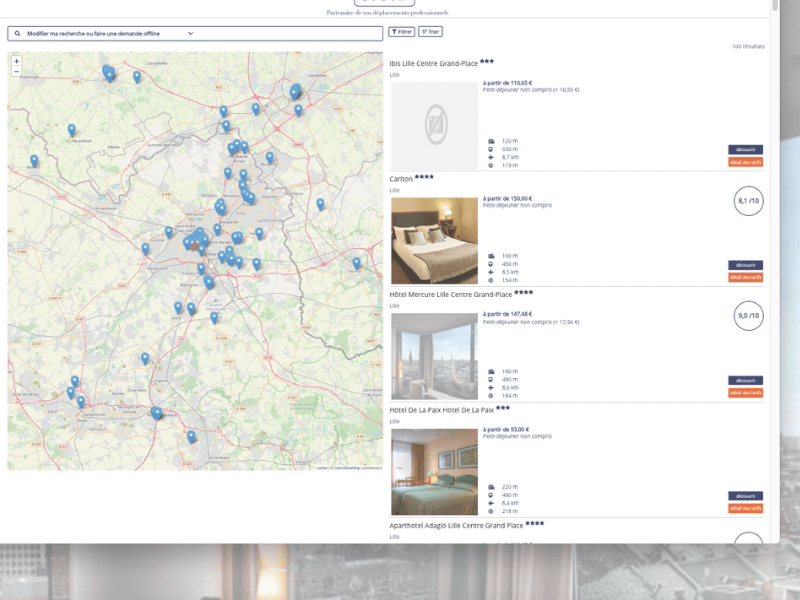800x600 pixels.
Task: Click the city-centre icon beside 154 m
Action: 491,281
